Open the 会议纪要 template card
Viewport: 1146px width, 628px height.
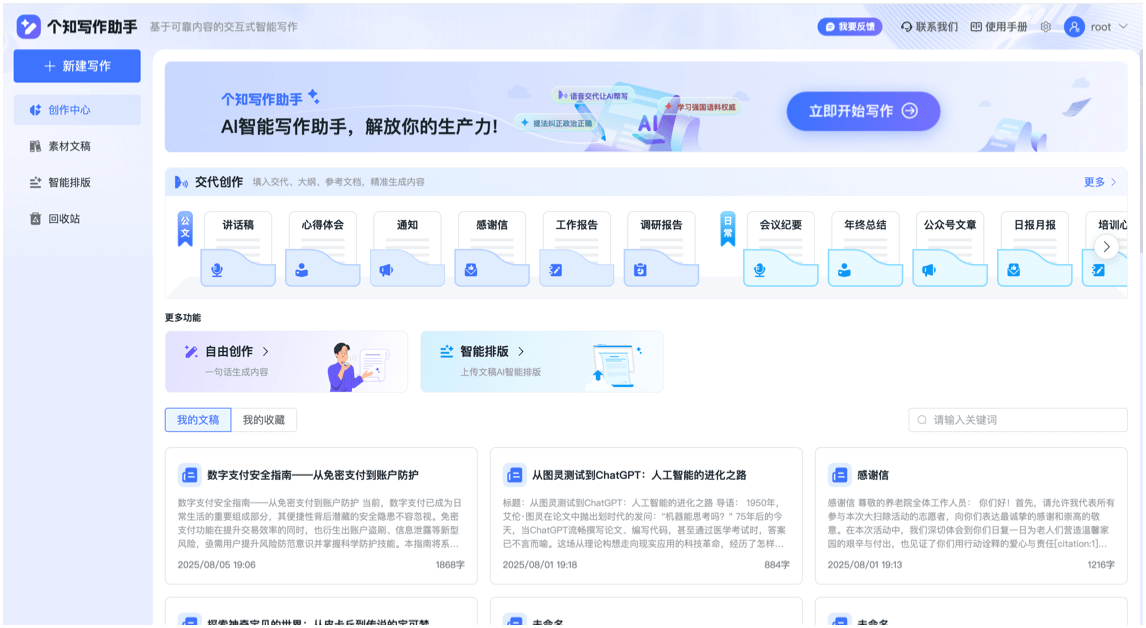tap(780, 248)
